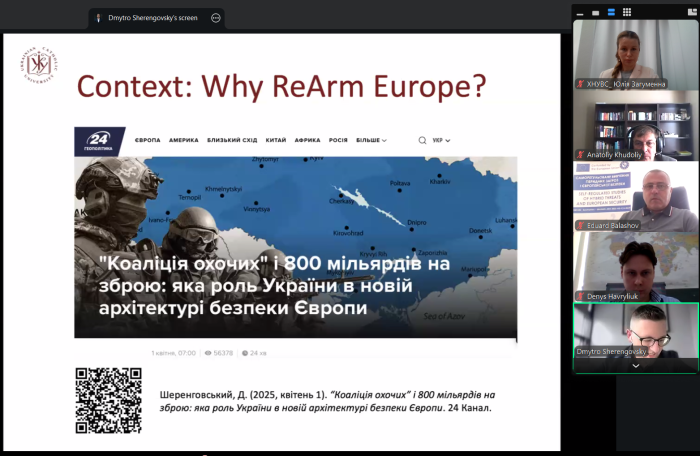The width and height of the screenshot is (700, 456).
Task: Click the Ukrainian Catholic University logo
Action: tap(39, 67)
